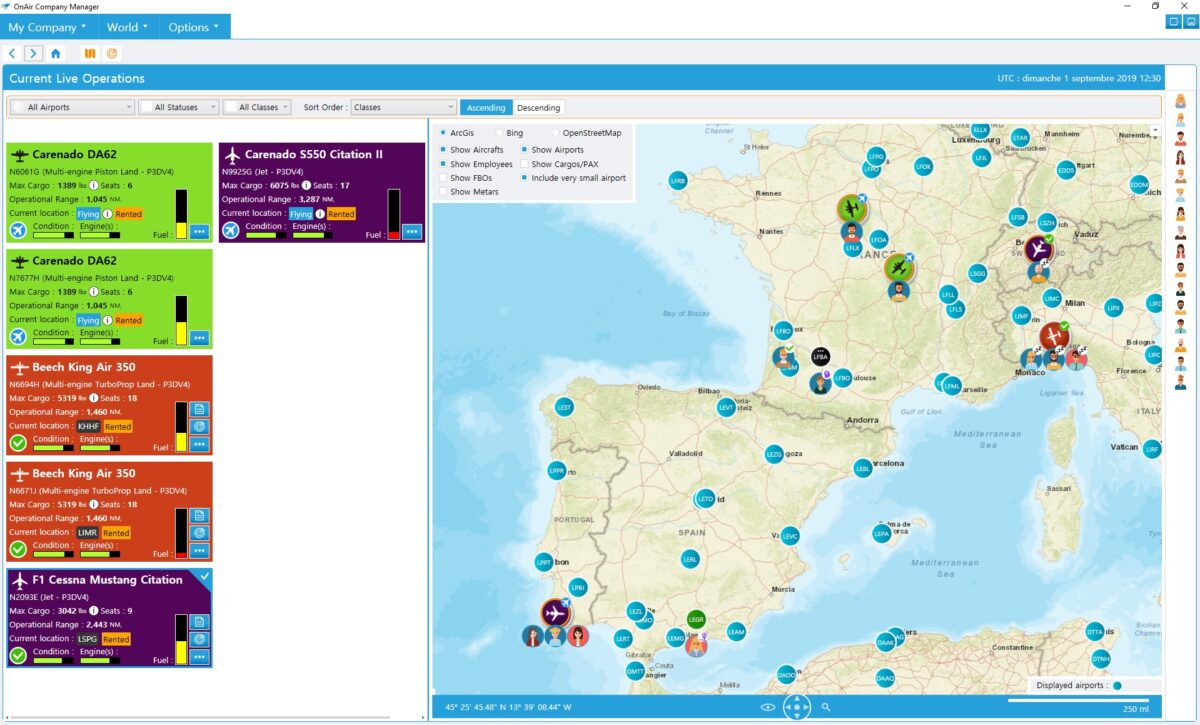Click the fuel level gauge on N9925G Citation II
This screenshot has width=1200, height=725.
pyautogui.click(x=393, y=217)
